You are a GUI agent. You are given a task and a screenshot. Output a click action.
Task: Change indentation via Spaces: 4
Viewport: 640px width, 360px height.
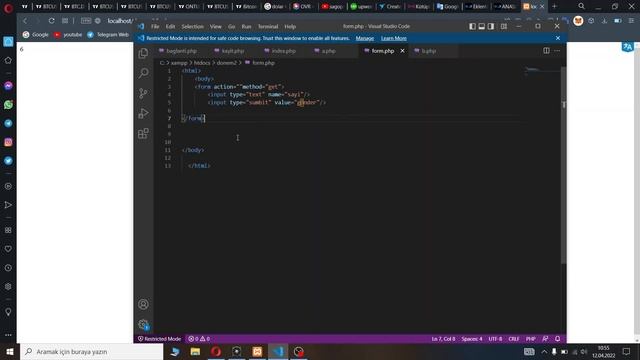(472, 339)
